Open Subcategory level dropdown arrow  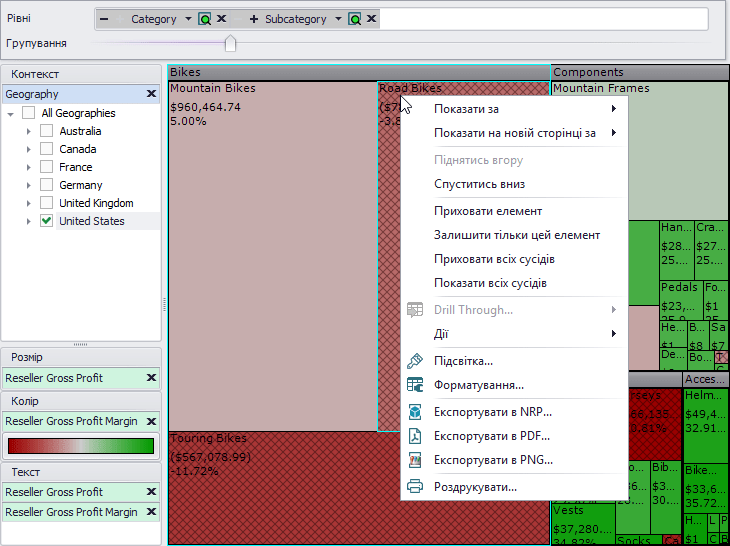pos(338,19)
